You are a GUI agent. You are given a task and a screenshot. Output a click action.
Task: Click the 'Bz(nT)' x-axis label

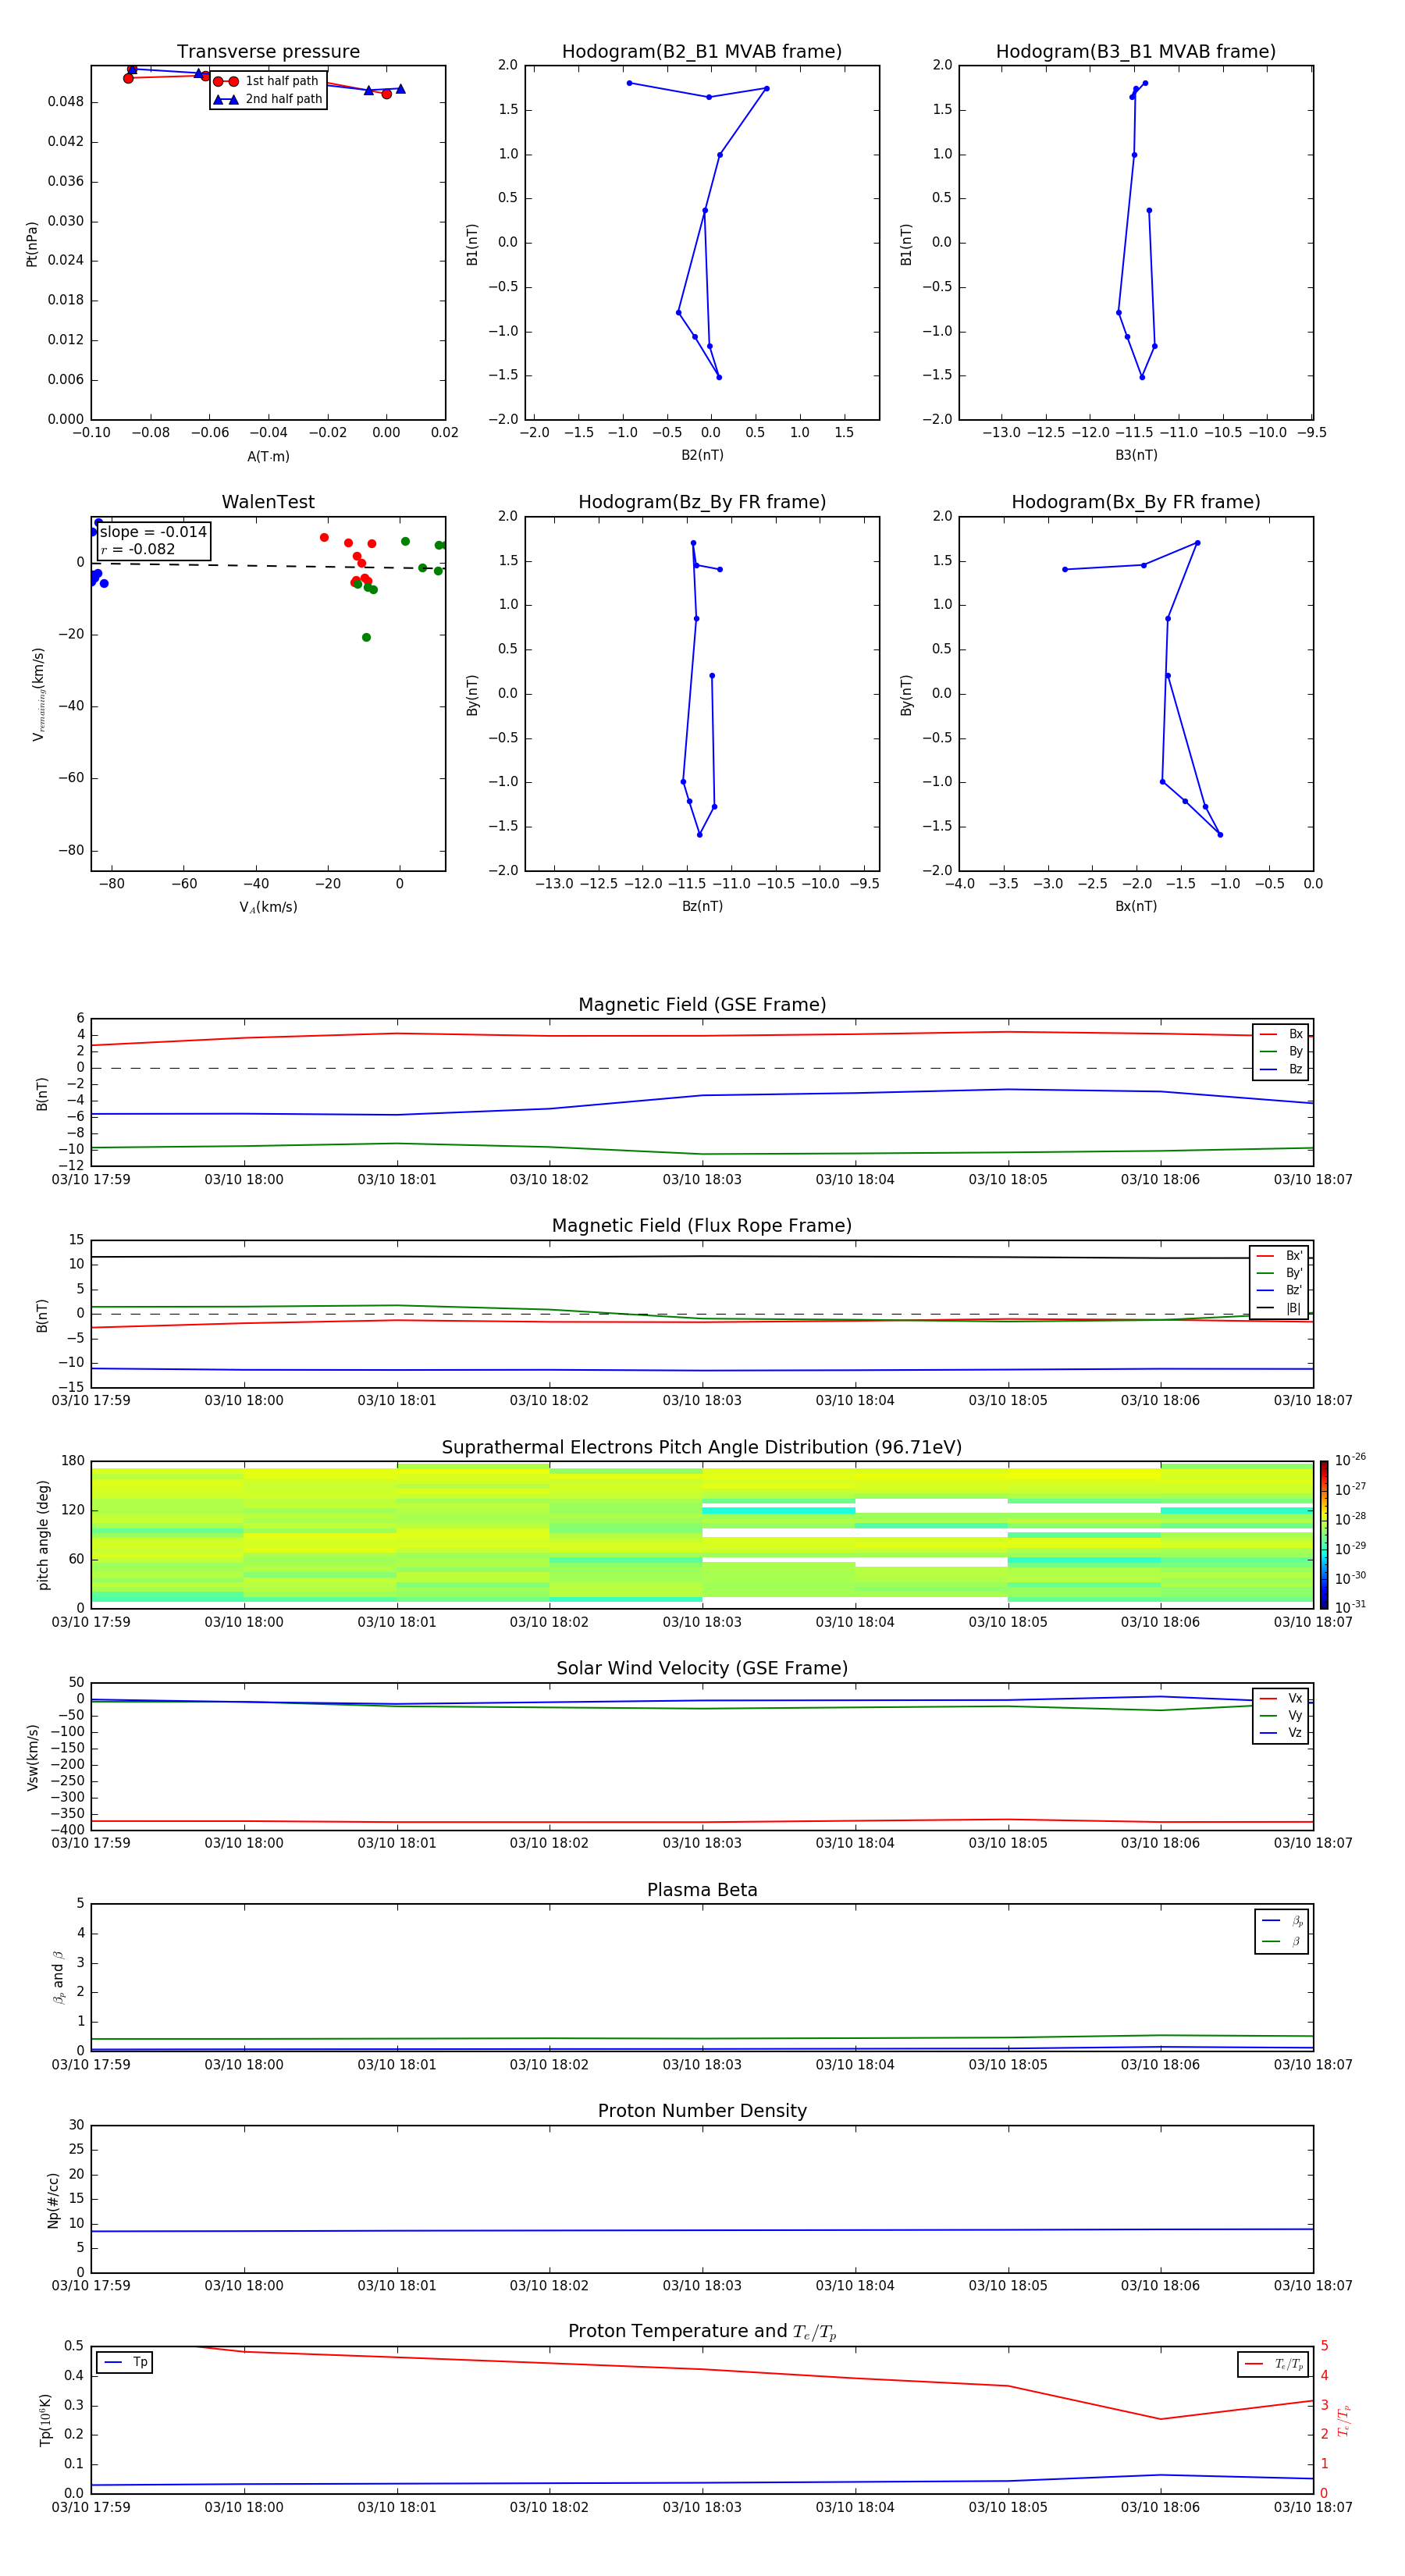click(x=702, y=906)
